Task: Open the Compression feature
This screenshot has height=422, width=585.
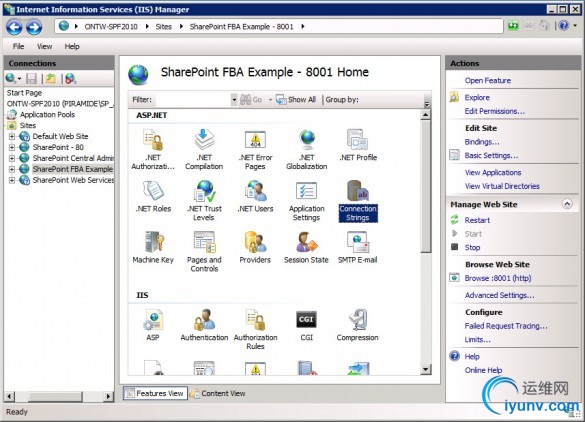Action: (x=358, y=325)
